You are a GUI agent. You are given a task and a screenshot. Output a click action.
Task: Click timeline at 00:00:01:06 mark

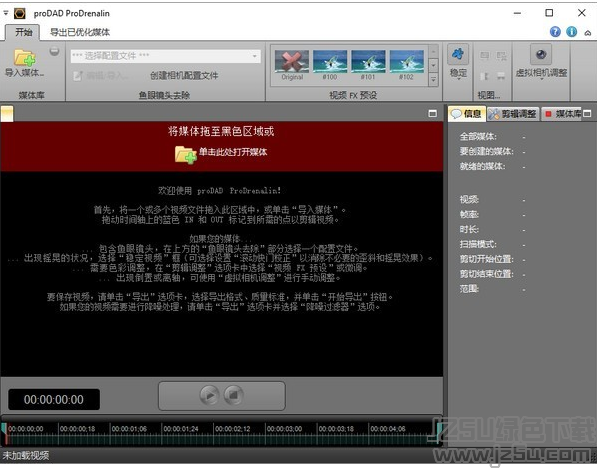129,429
